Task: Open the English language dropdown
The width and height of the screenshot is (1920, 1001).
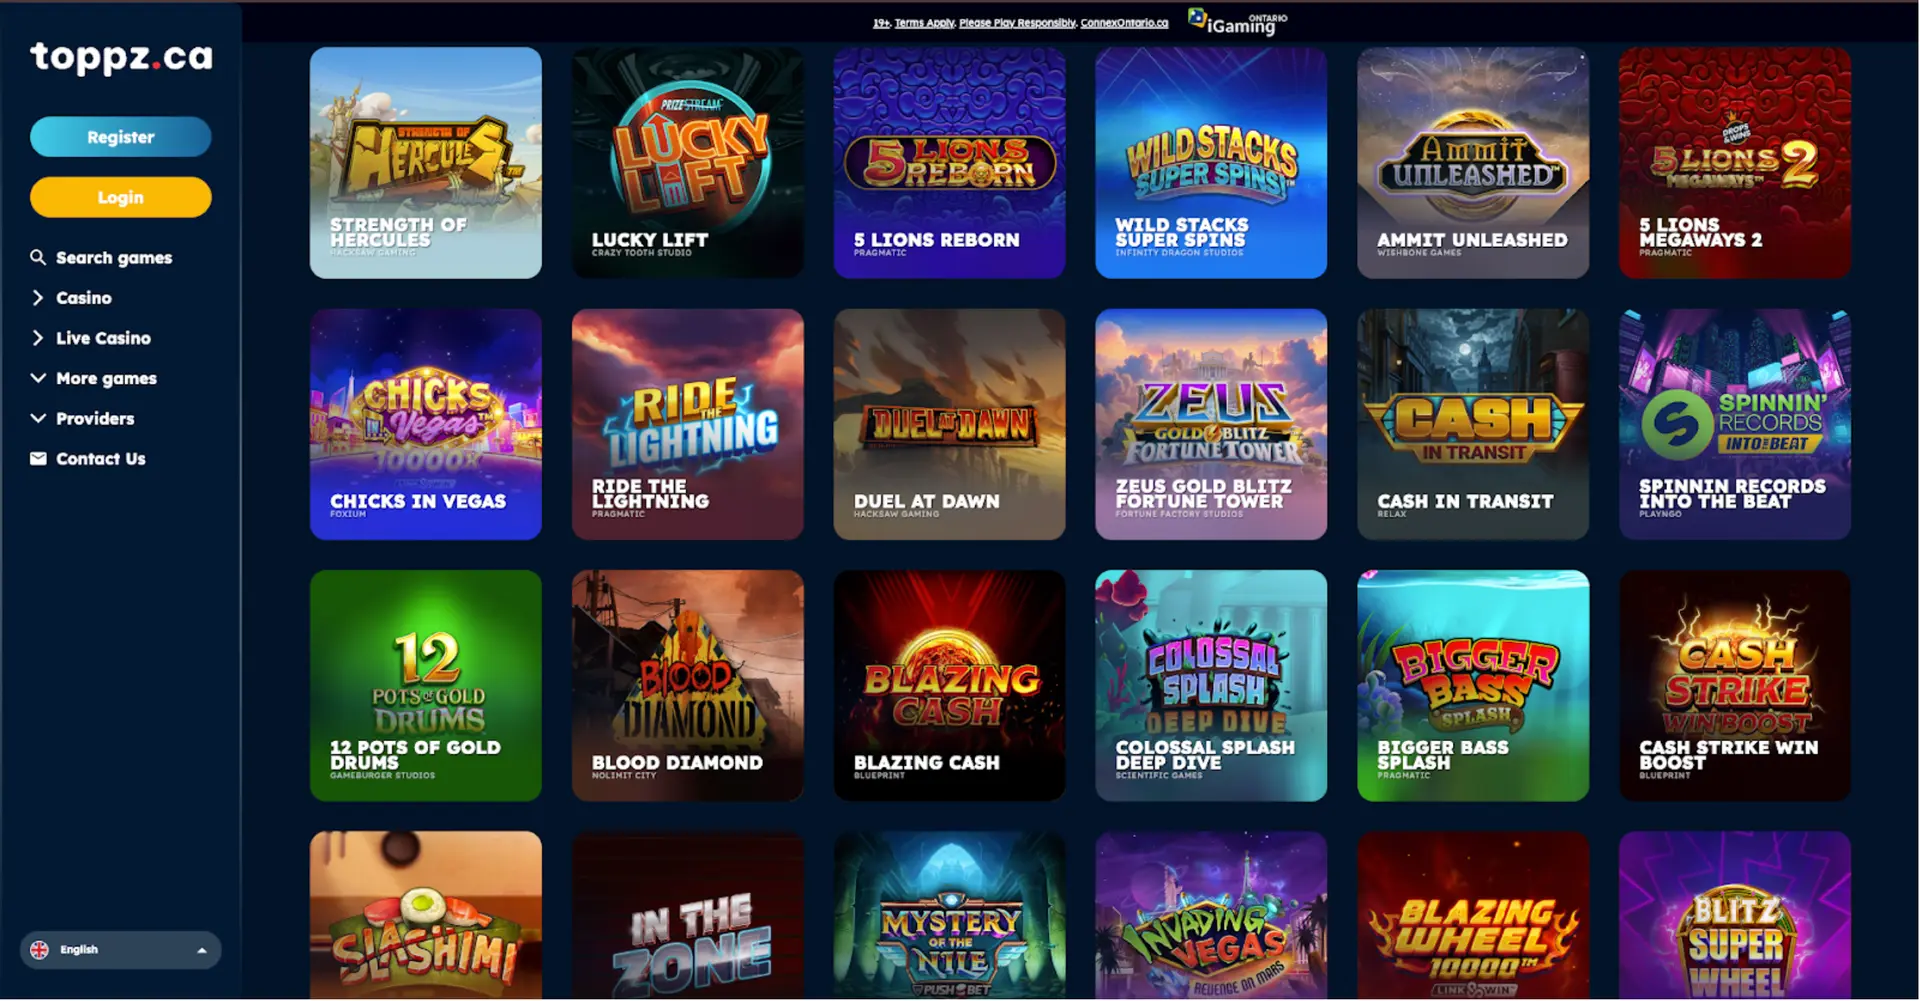Action: pos(121,950)
